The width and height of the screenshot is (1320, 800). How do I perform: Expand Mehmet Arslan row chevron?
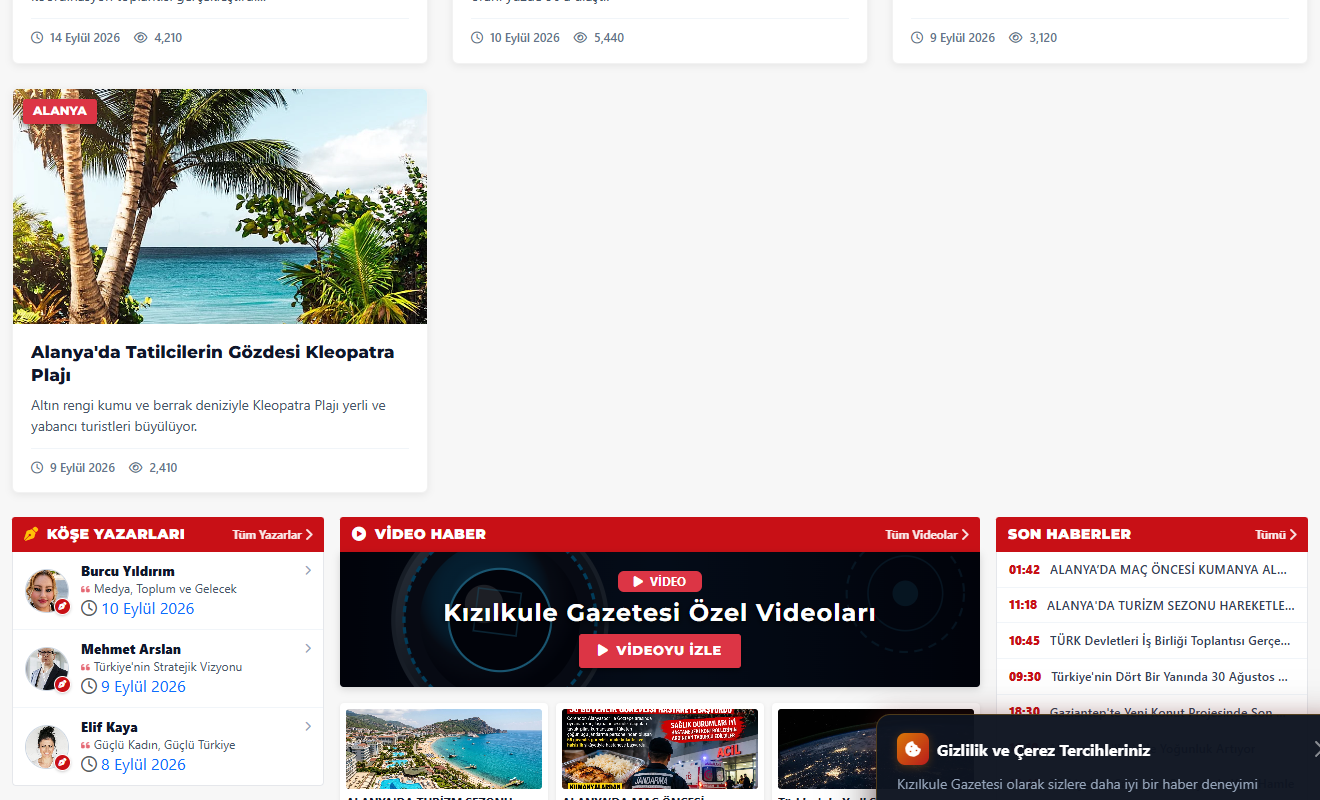point(308,649)
